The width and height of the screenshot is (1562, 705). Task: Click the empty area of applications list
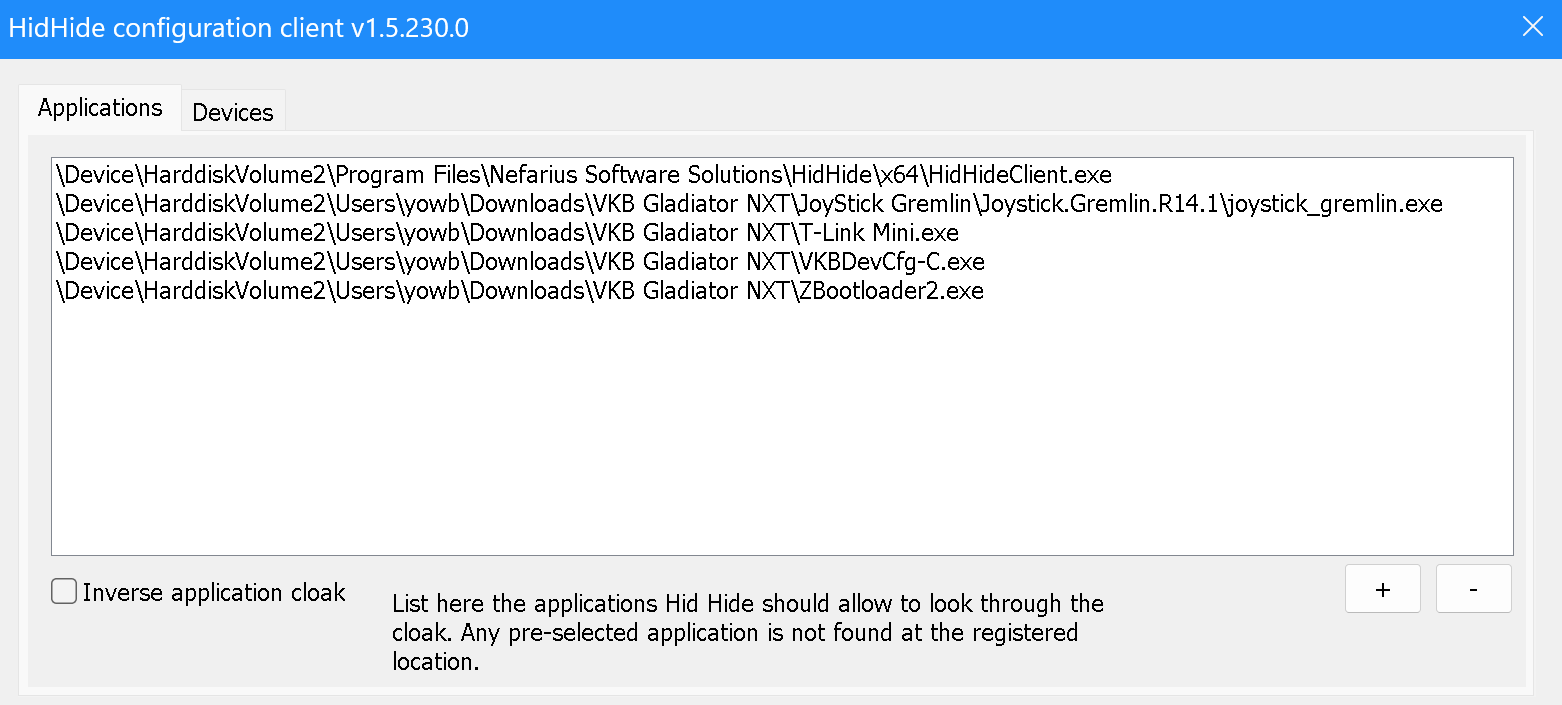(782, 430)
